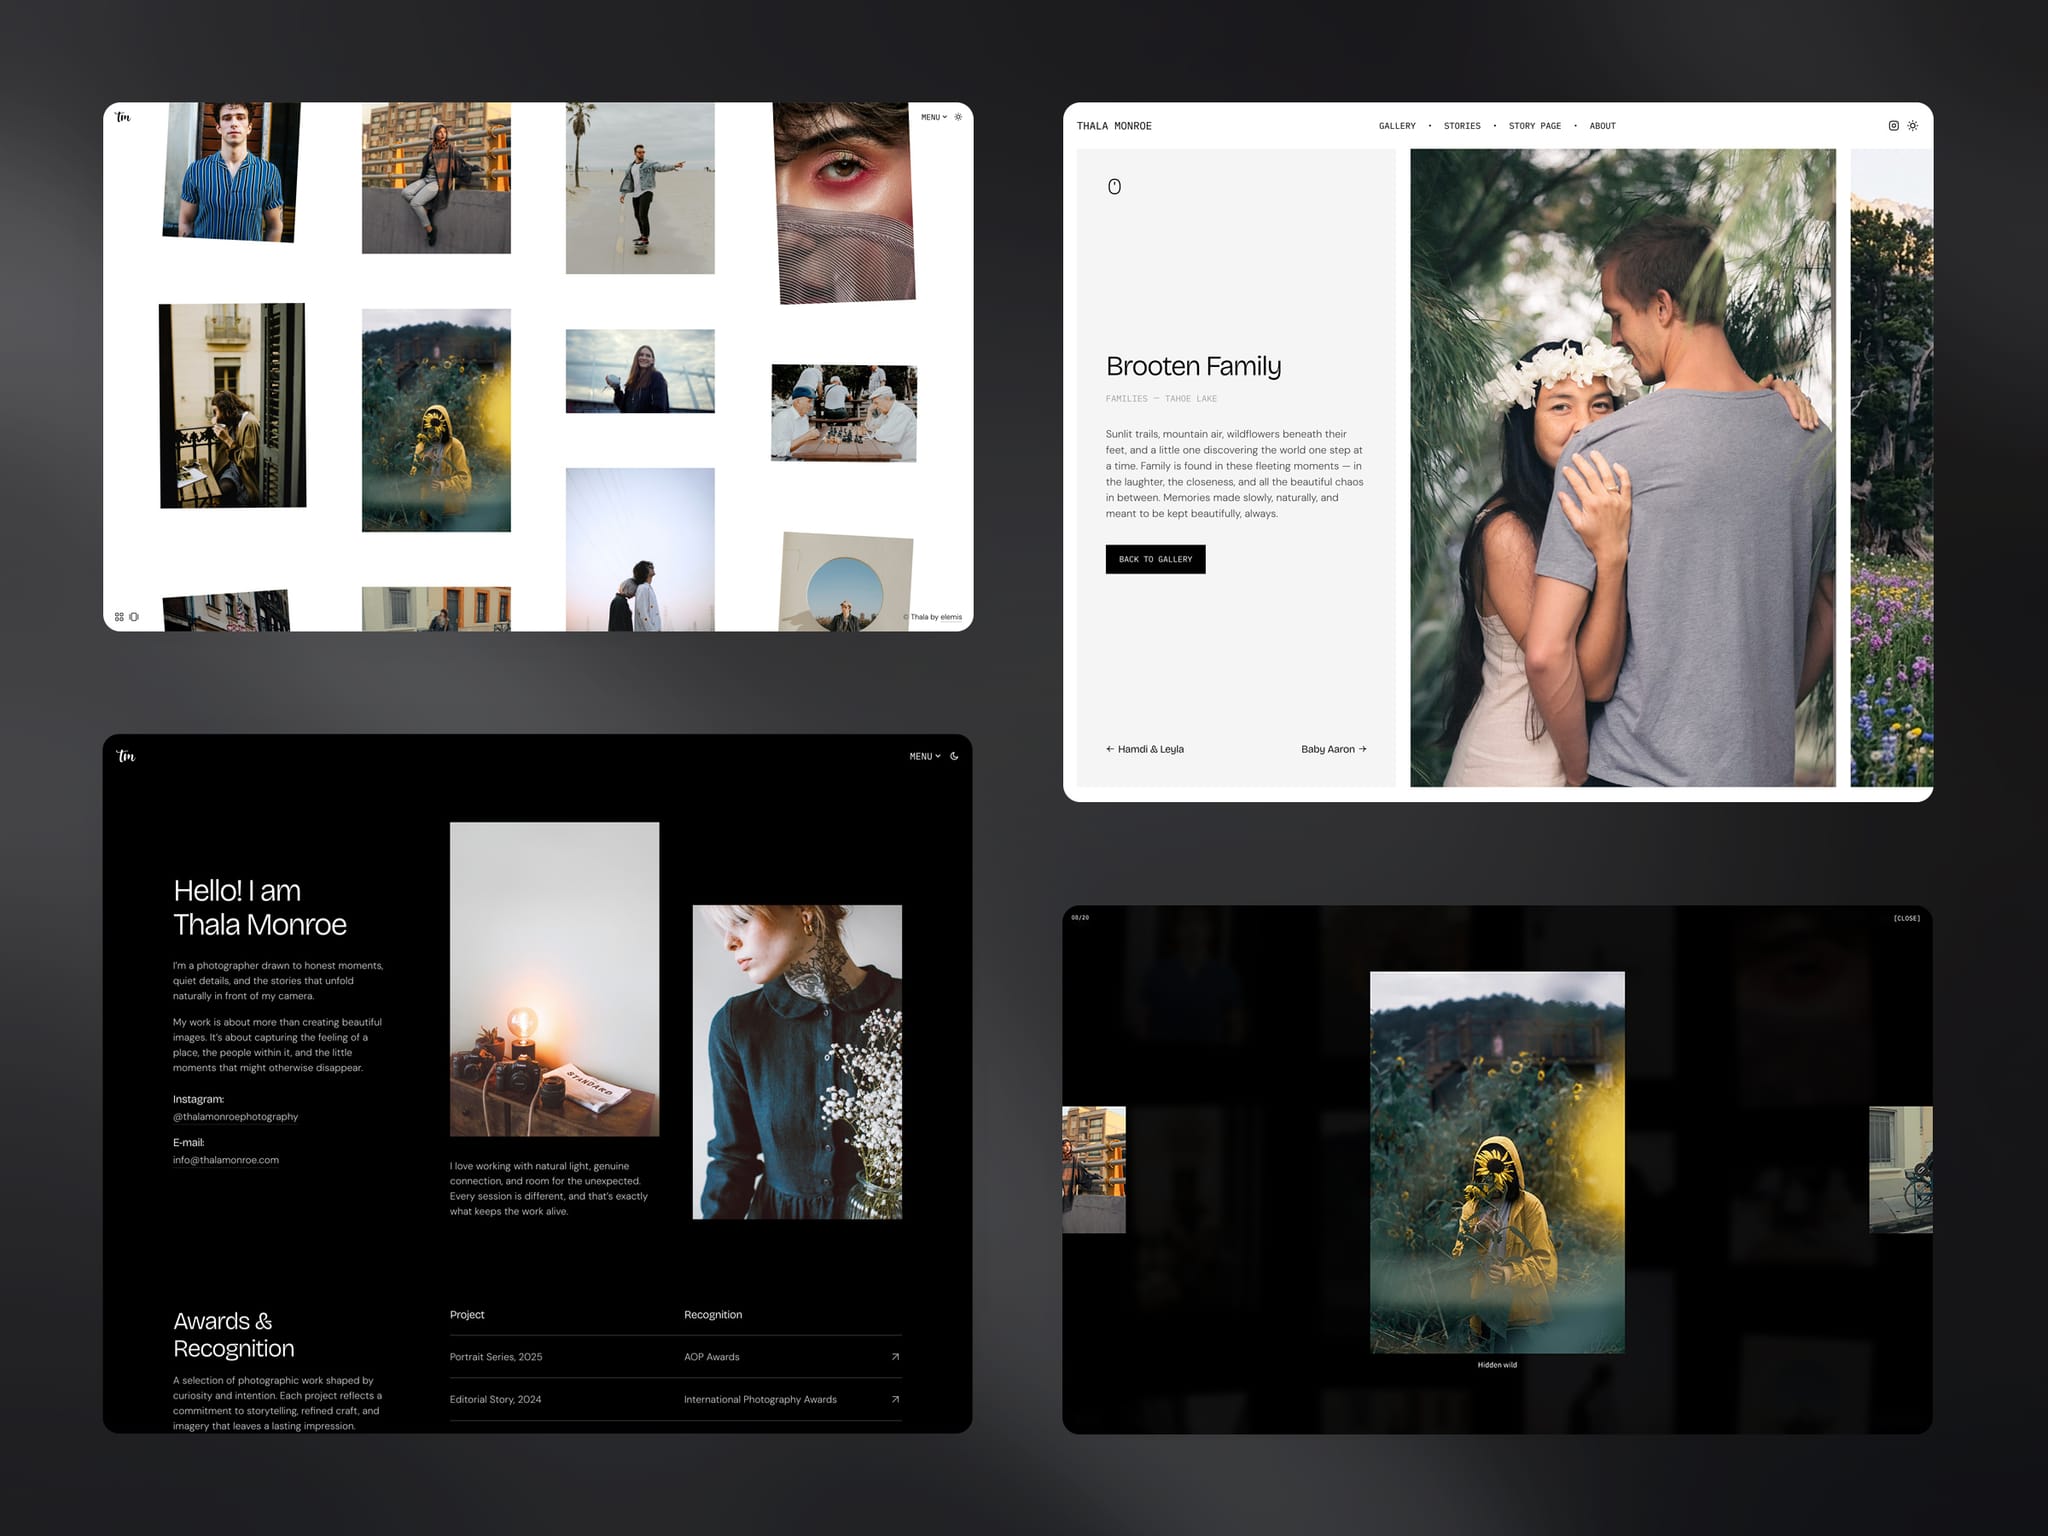Open the arrow icon beside AOP Awards

(895, 1357)
